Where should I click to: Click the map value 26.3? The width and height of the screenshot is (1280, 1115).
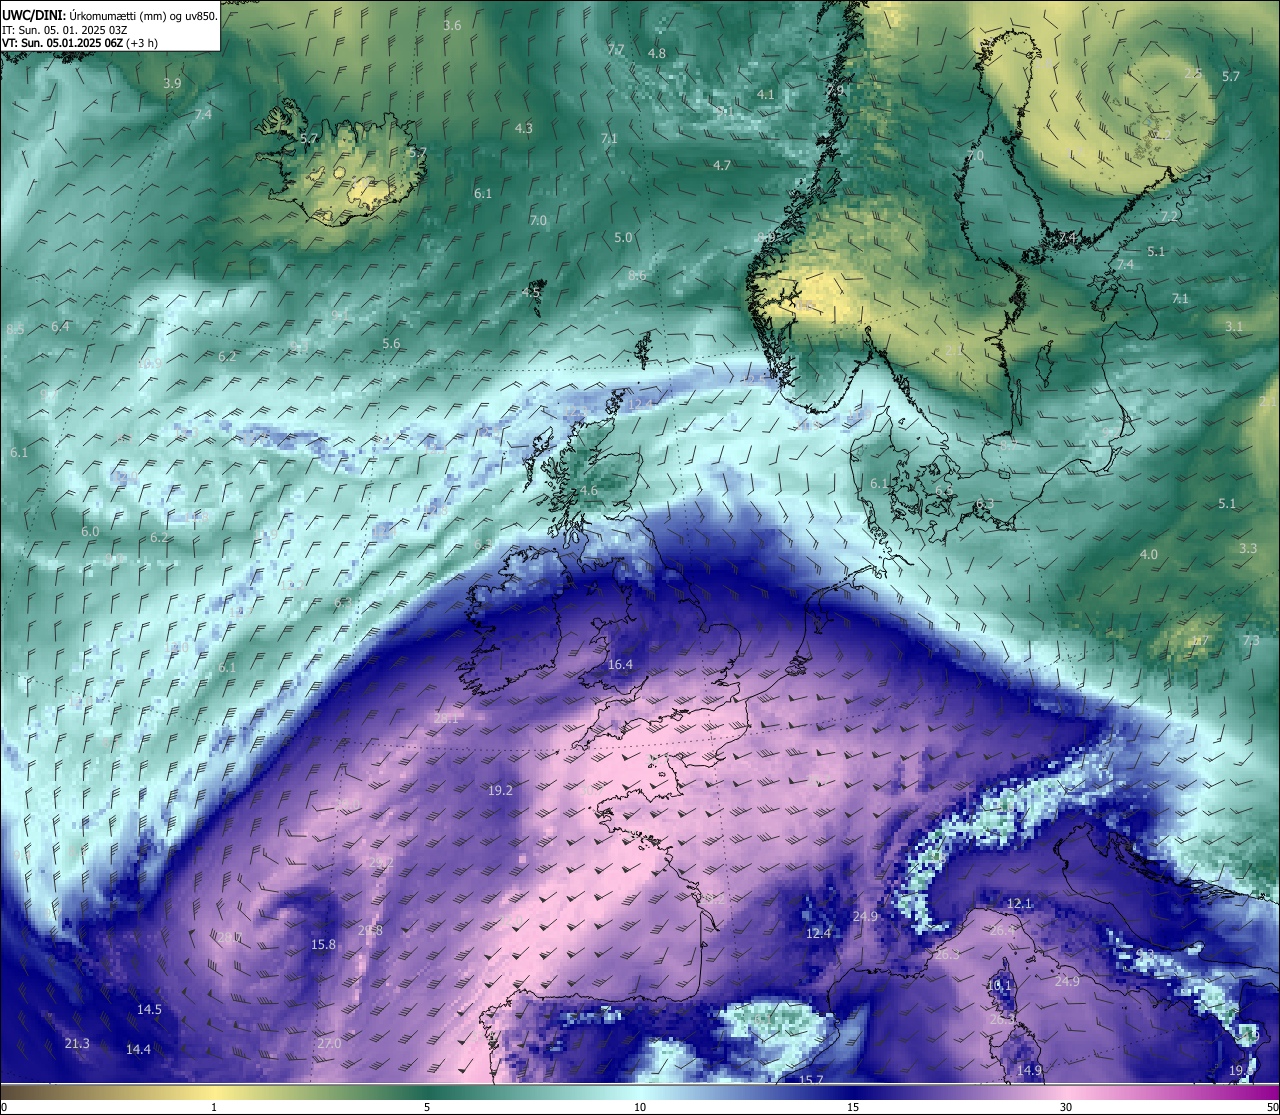[x=947, y=955]
